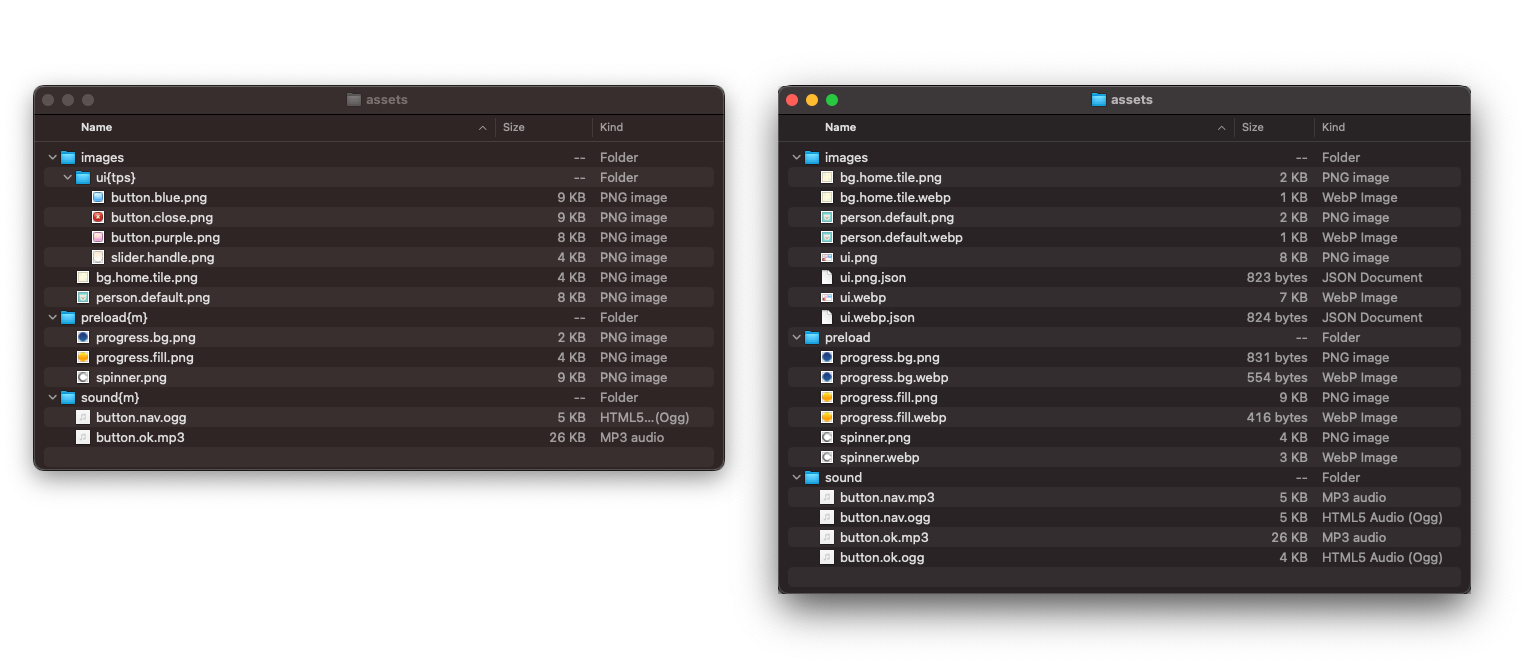Viewport: 1525px width, 664px height.
Task: Click the green zoom button on right window
Action: click(832, 100)
